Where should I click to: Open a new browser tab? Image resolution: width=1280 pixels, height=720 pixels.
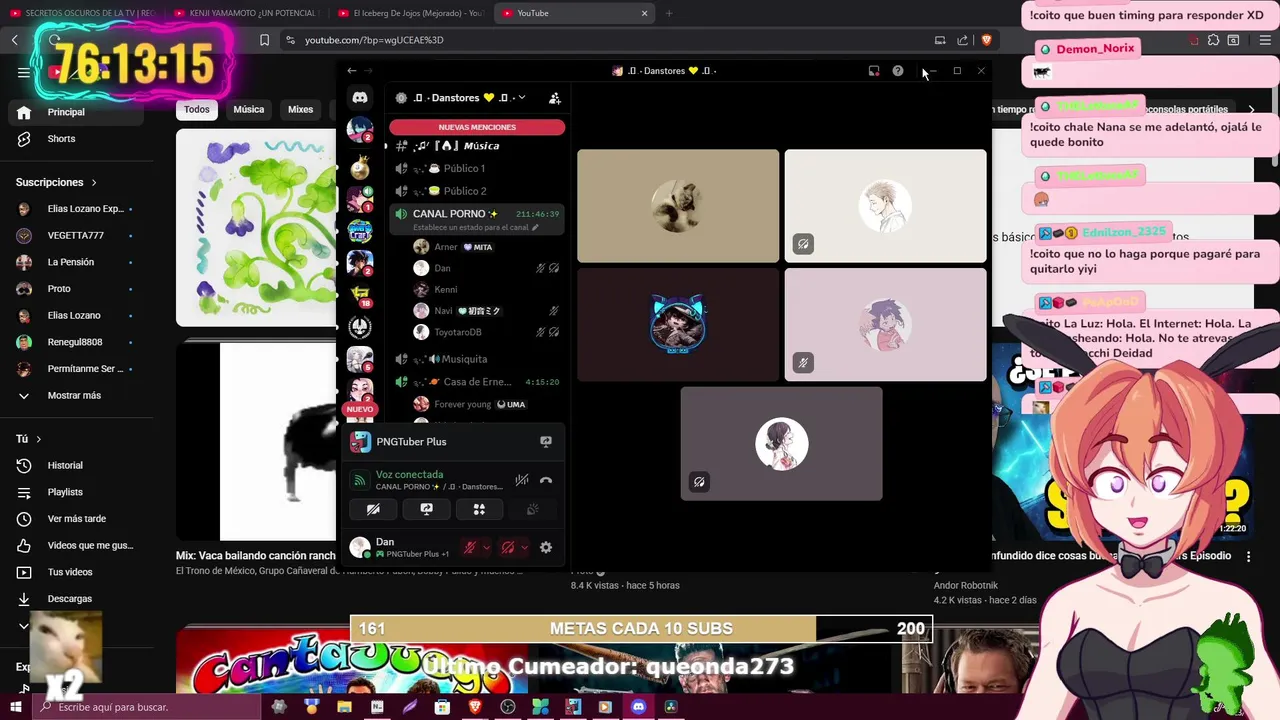[669, 13]
